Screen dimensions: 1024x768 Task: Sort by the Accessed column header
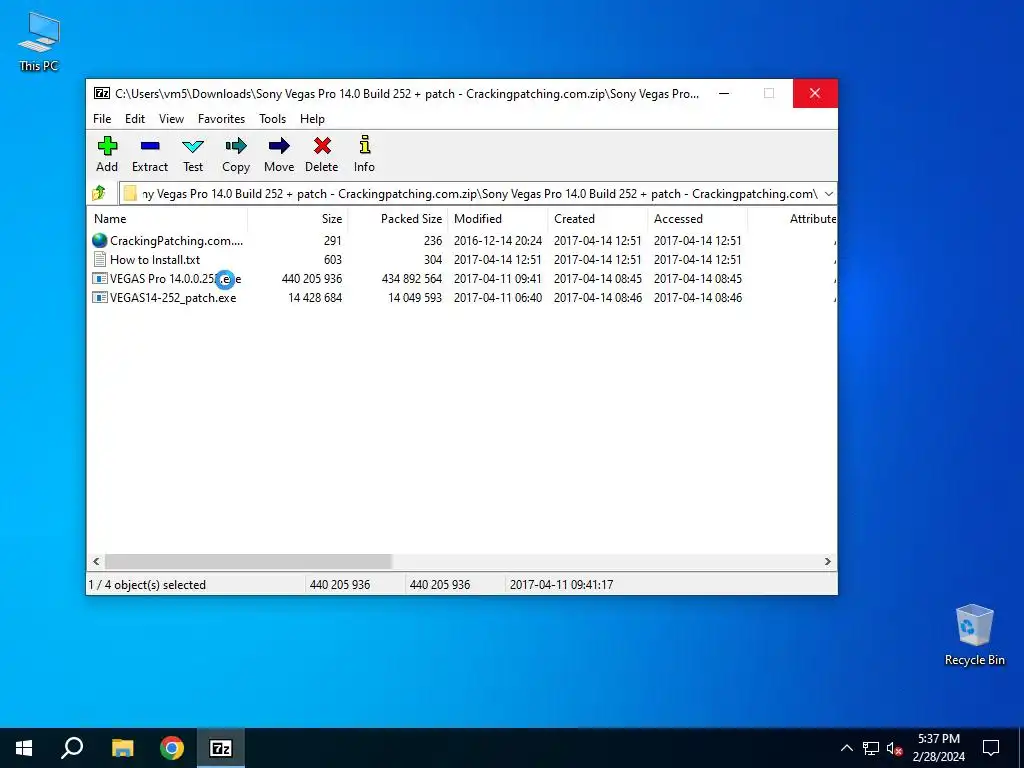(x=697, y=219)
